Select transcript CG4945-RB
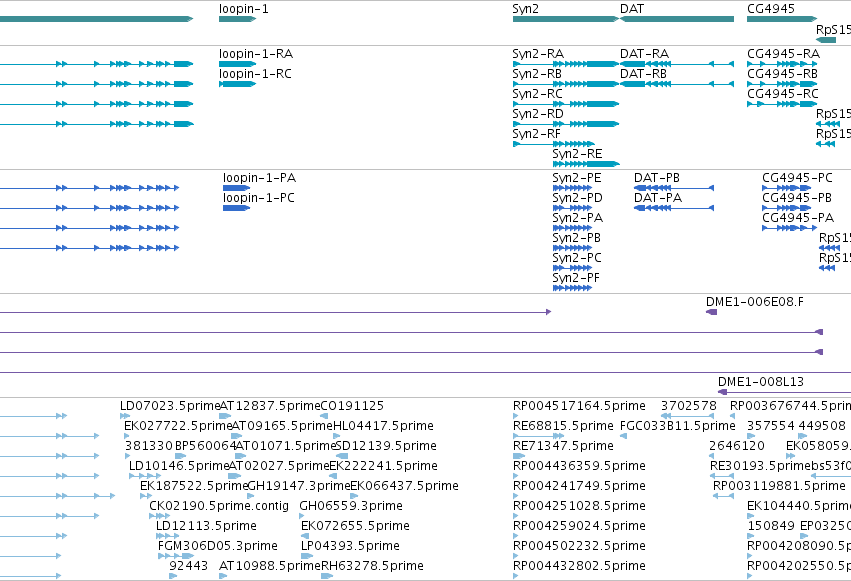851x581 pixels. pyautogui.click(x=782, y=84)
